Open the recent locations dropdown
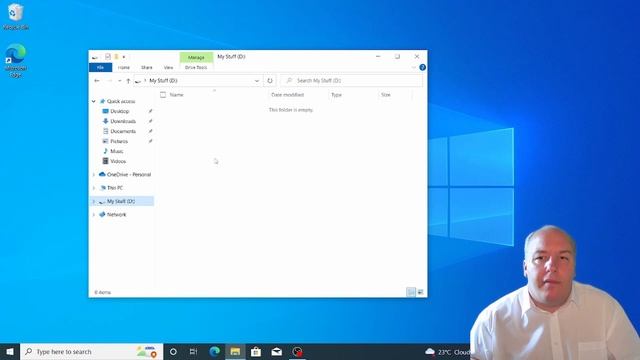This screenshot has width=640, height=360. click(120, 81)
